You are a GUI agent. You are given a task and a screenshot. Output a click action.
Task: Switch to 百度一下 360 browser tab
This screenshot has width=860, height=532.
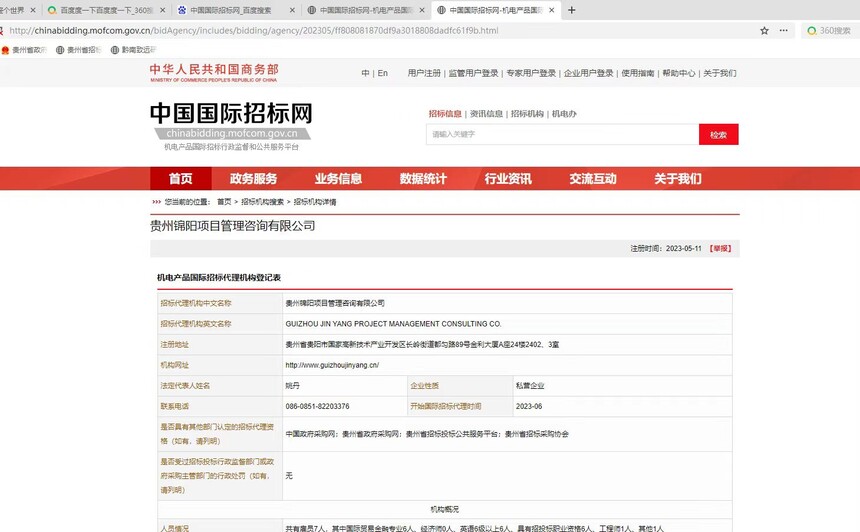point(106,10)
